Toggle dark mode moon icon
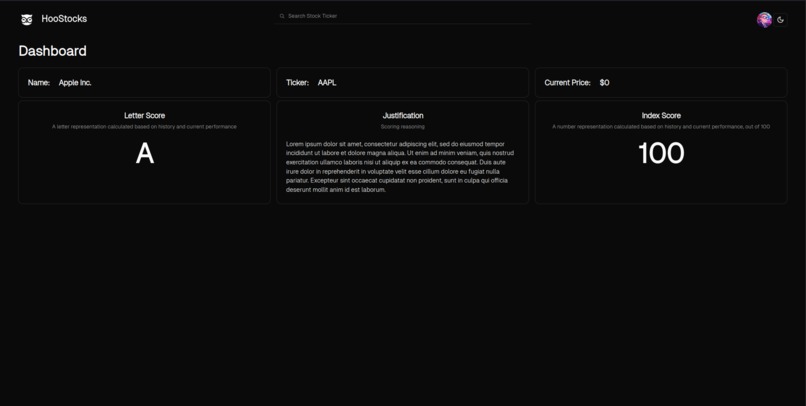The height and width of the screenshot is (406, 806). point(780,20)
